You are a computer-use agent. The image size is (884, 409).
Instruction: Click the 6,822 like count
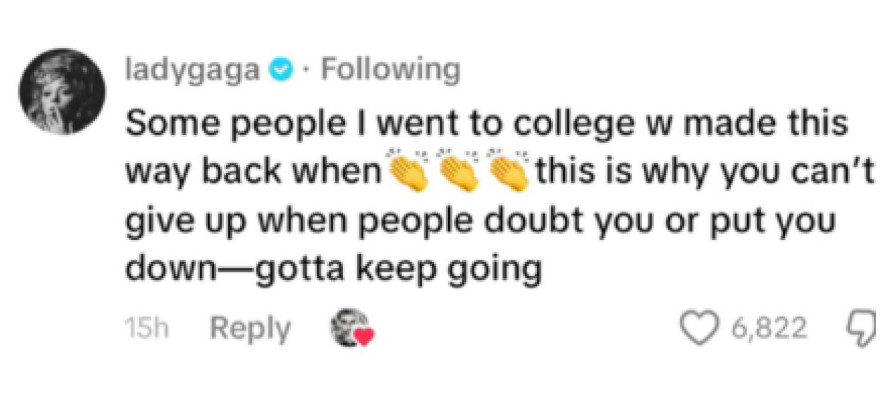pos(769,328)
